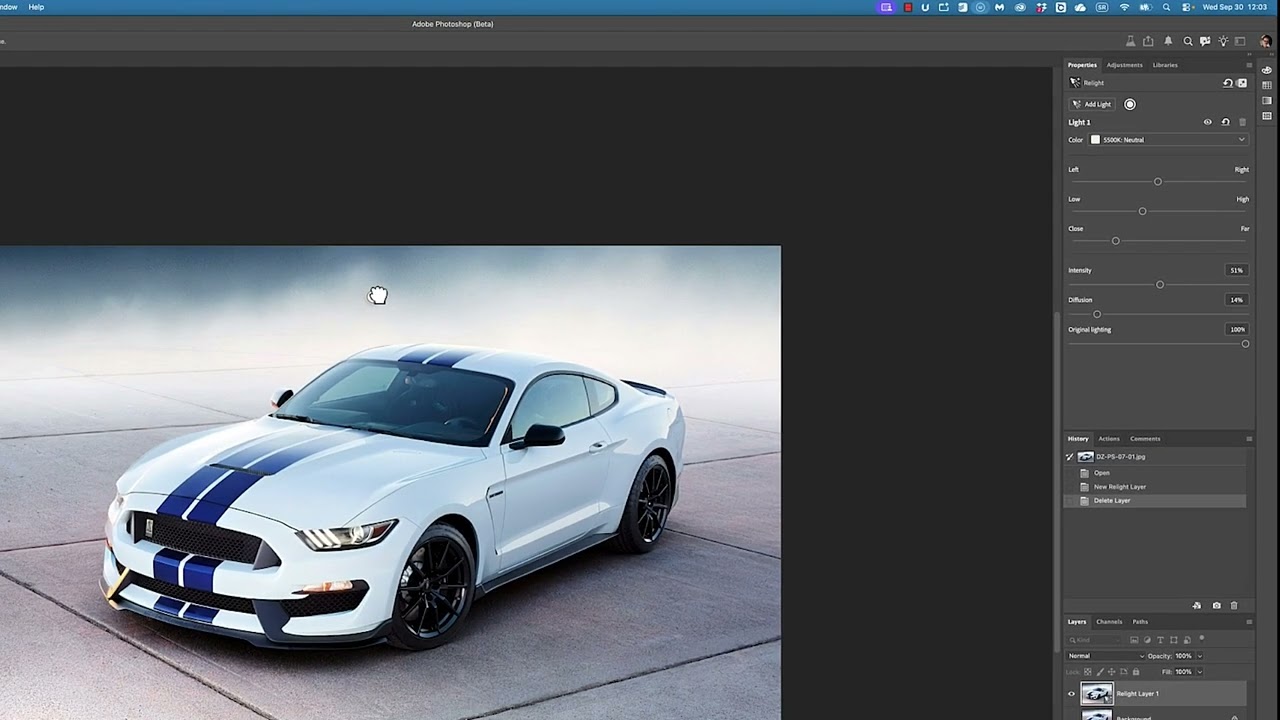Switch to the Channels tab
The image size is (1280, 720).
[1109, 622]
